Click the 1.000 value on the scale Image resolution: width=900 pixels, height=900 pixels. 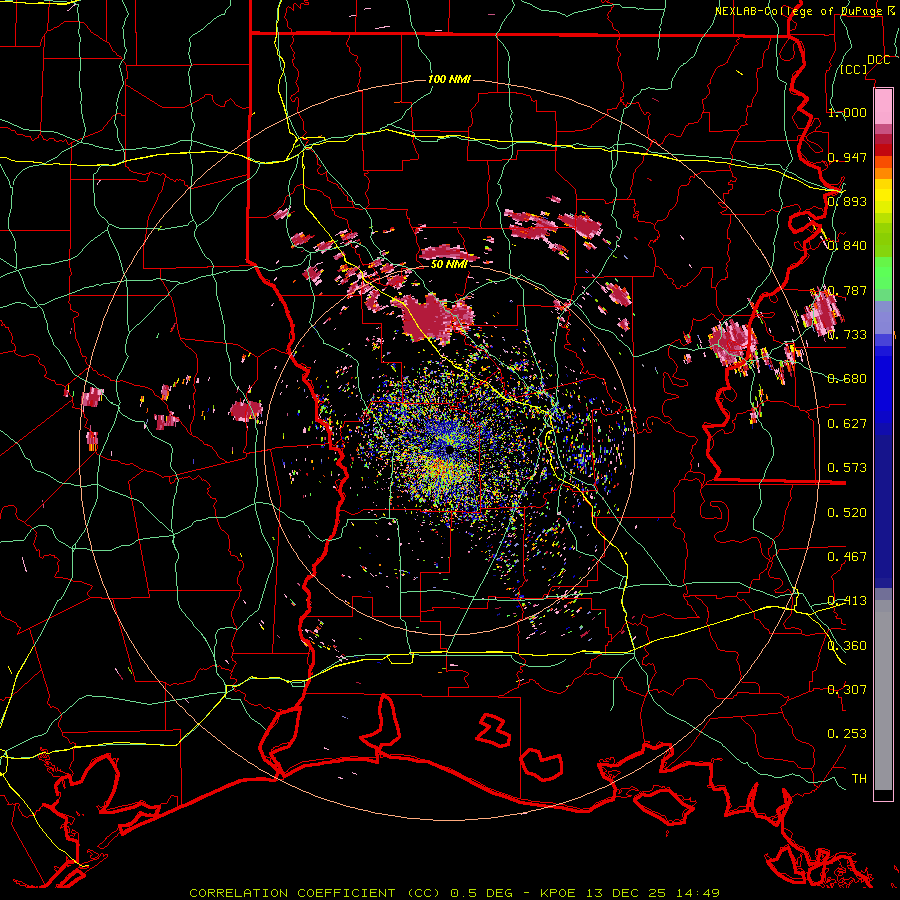click(x=847, y=112)
